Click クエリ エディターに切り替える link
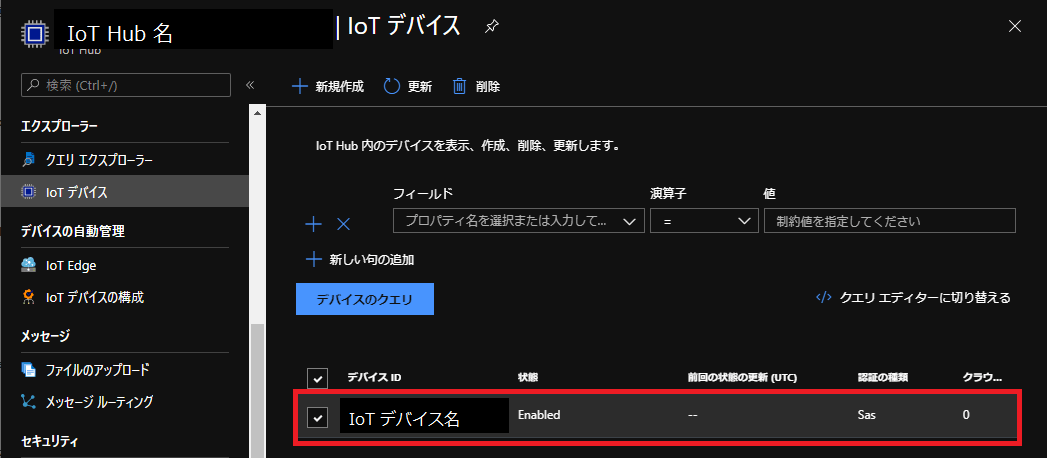 (925, 298)
